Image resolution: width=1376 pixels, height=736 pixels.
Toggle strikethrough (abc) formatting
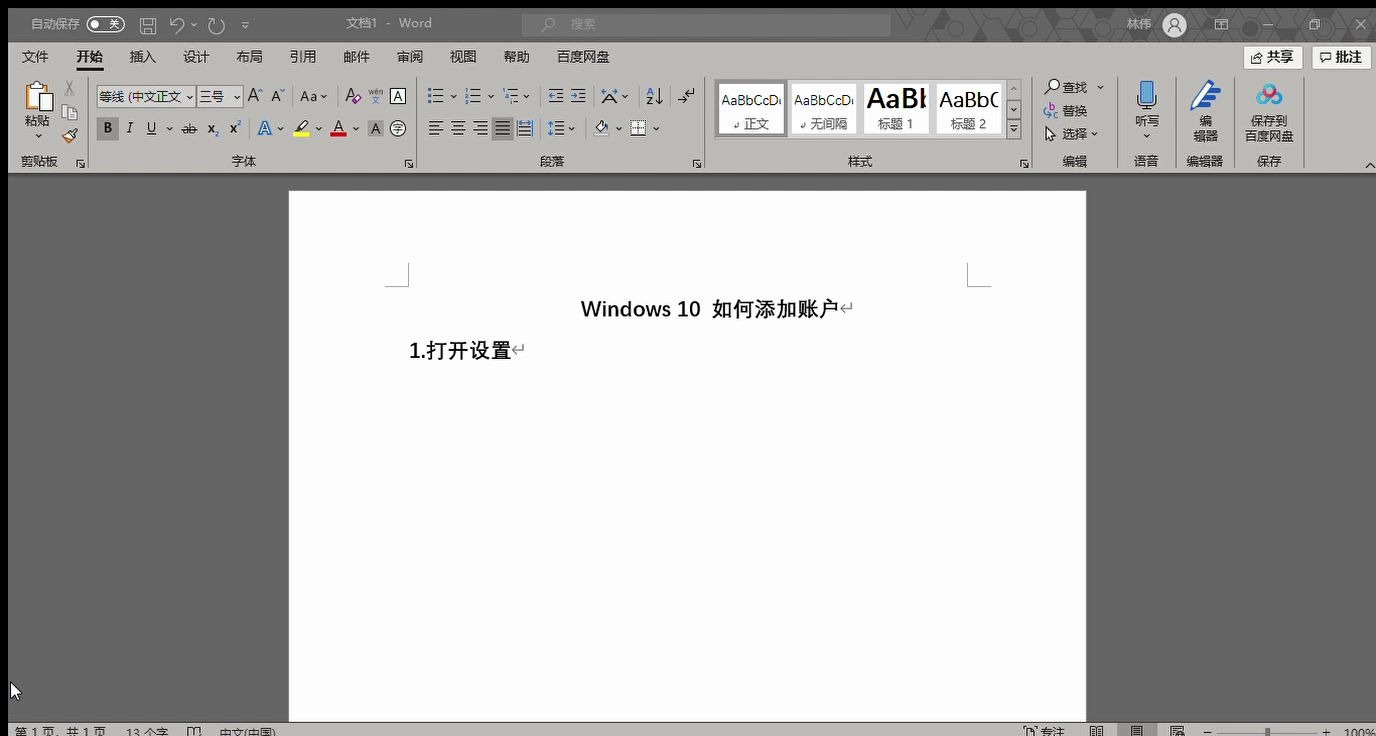click(x=189, y=128)
